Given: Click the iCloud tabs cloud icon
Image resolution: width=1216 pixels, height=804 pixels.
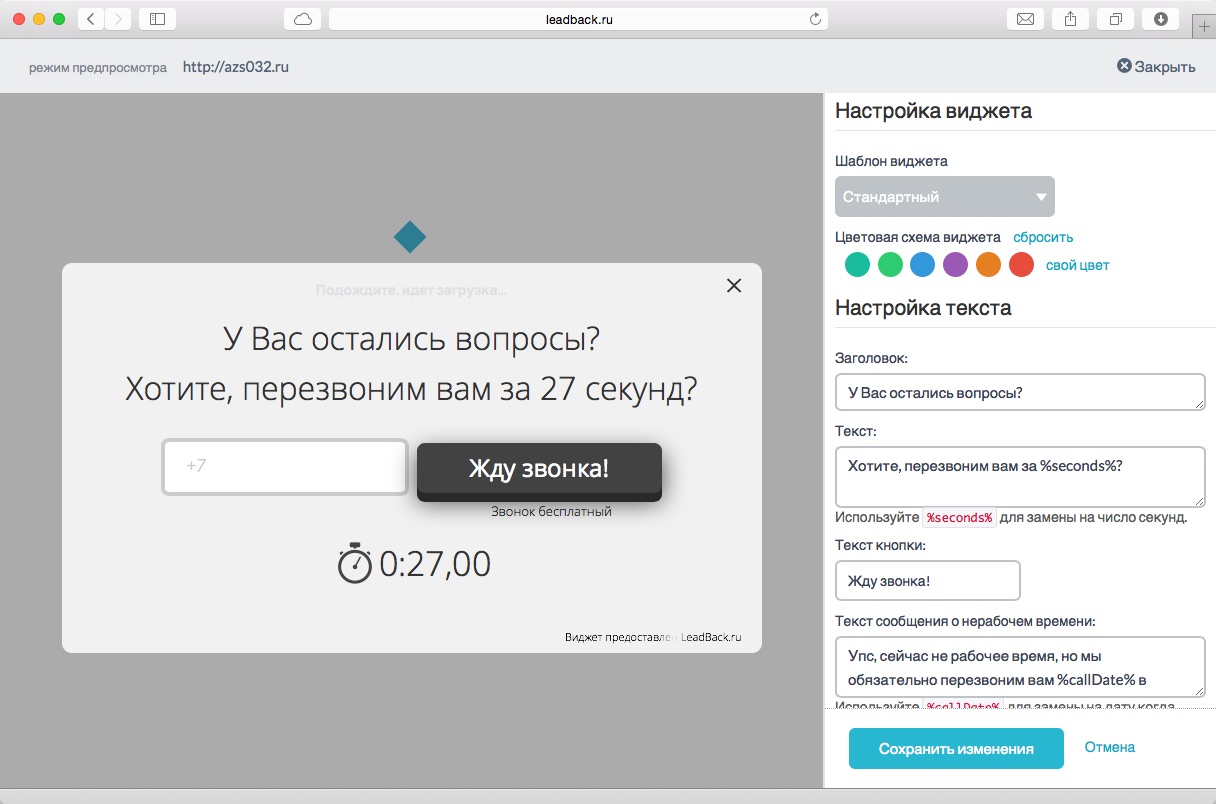Looking at the screenshot, I should tap(302, 19).
